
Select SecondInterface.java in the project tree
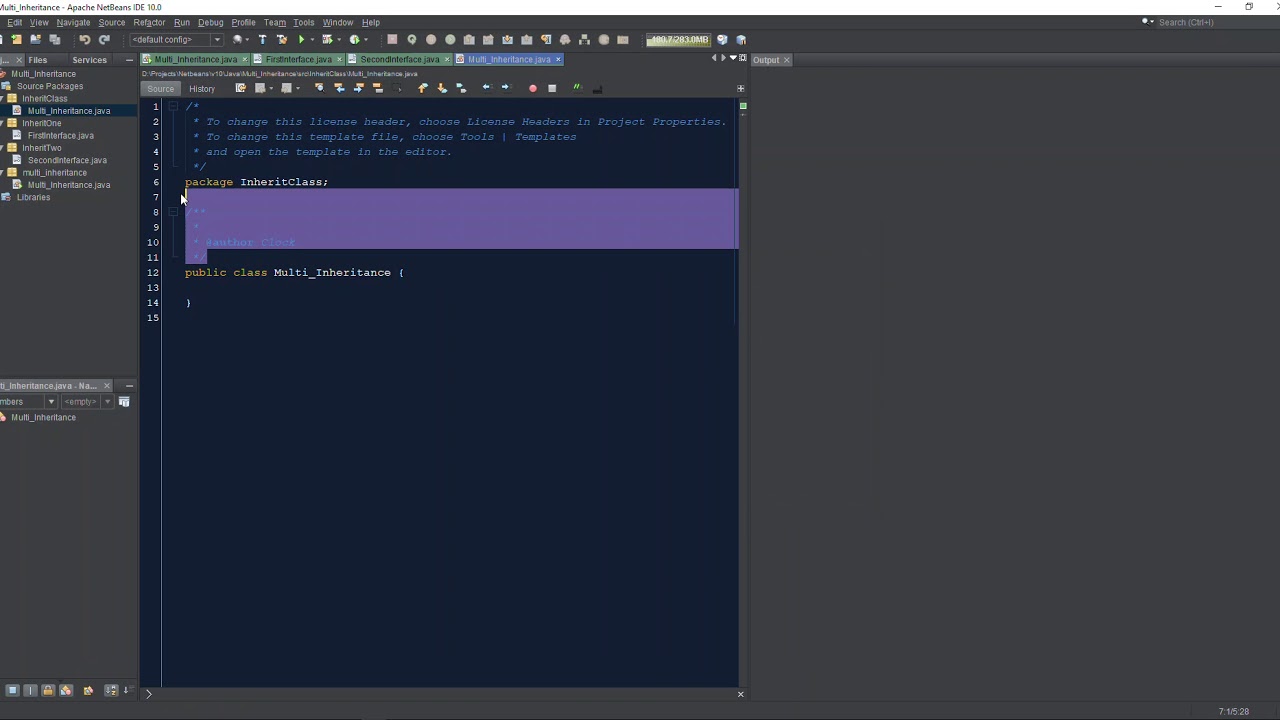(x=67, y=160)
